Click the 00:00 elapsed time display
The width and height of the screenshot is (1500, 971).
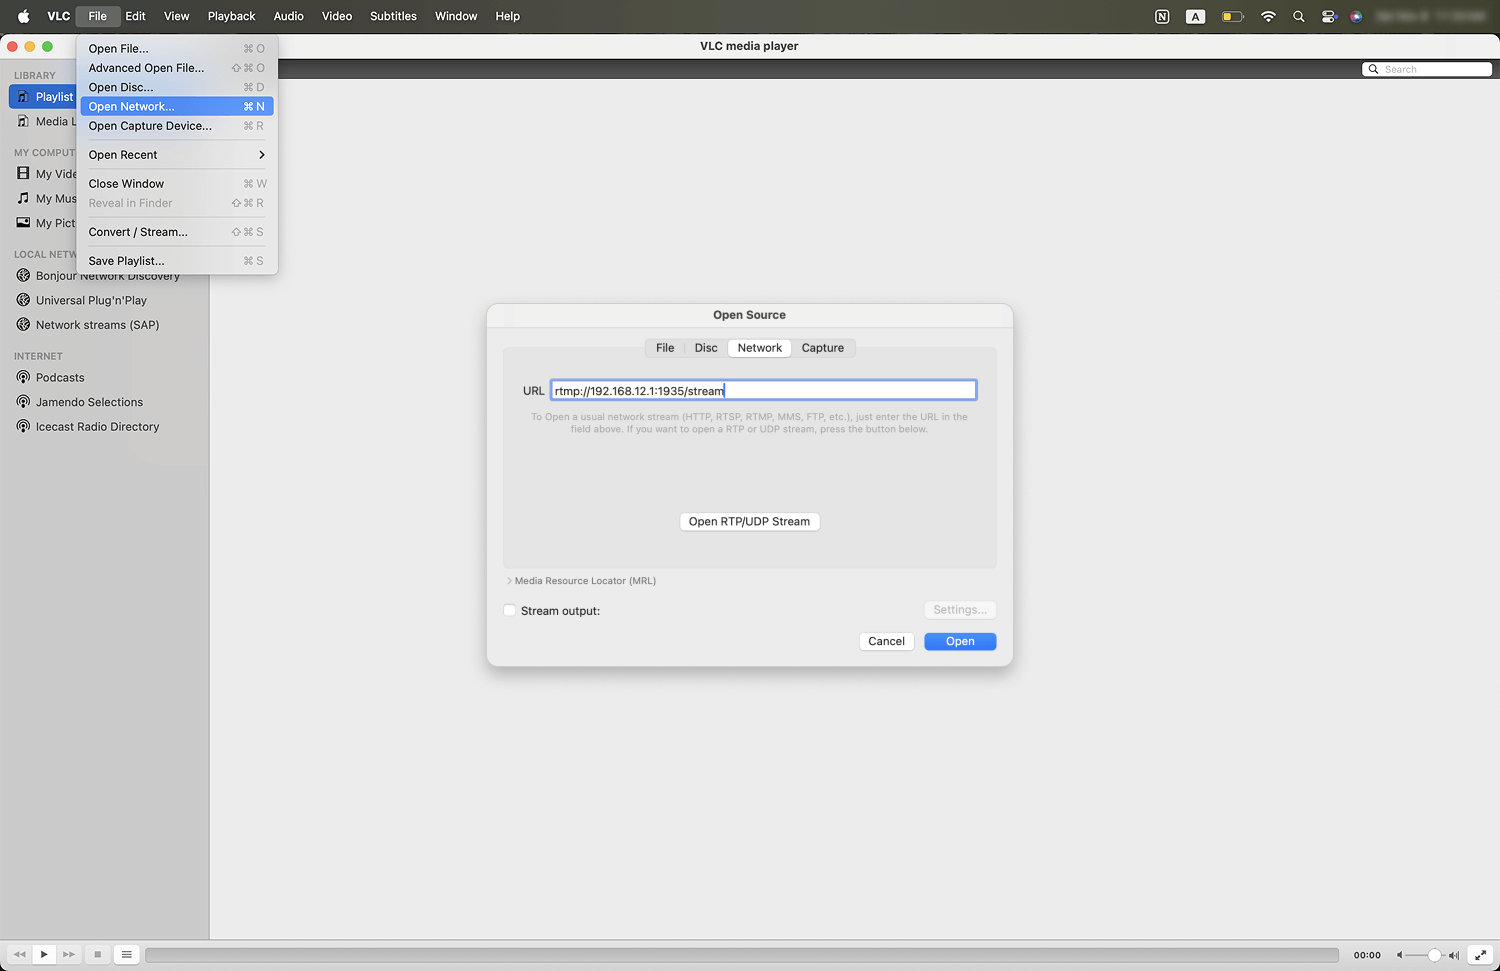coord(1367,955)
